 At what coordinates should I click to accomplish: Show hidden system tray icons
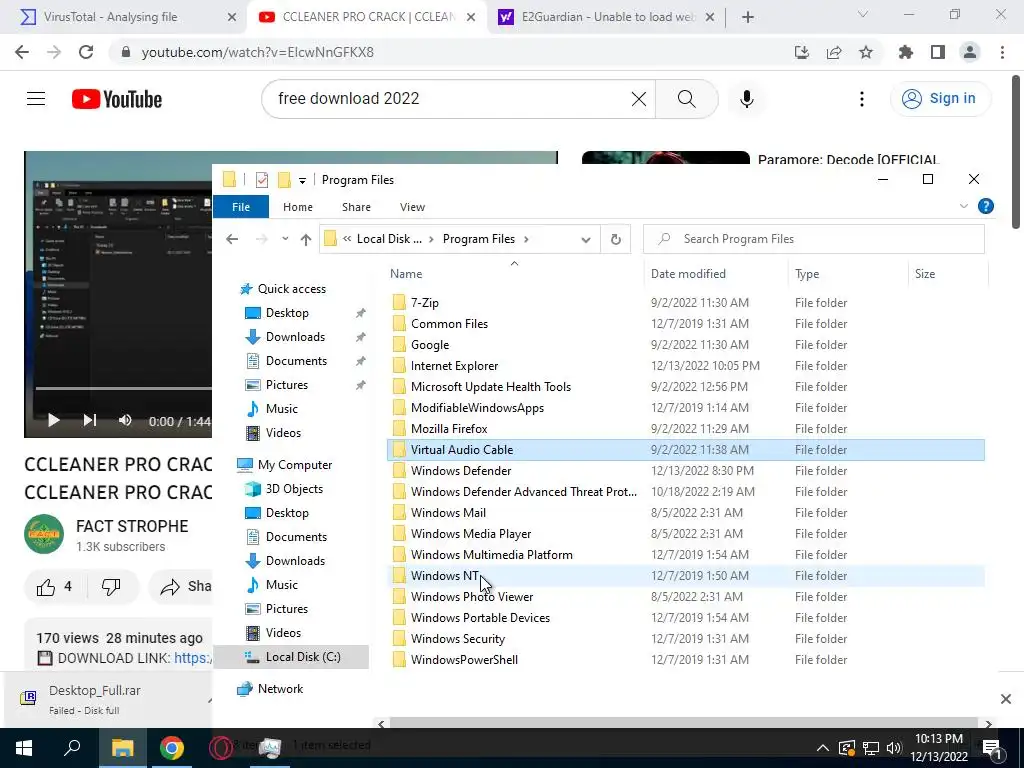[x=823, y=748]
